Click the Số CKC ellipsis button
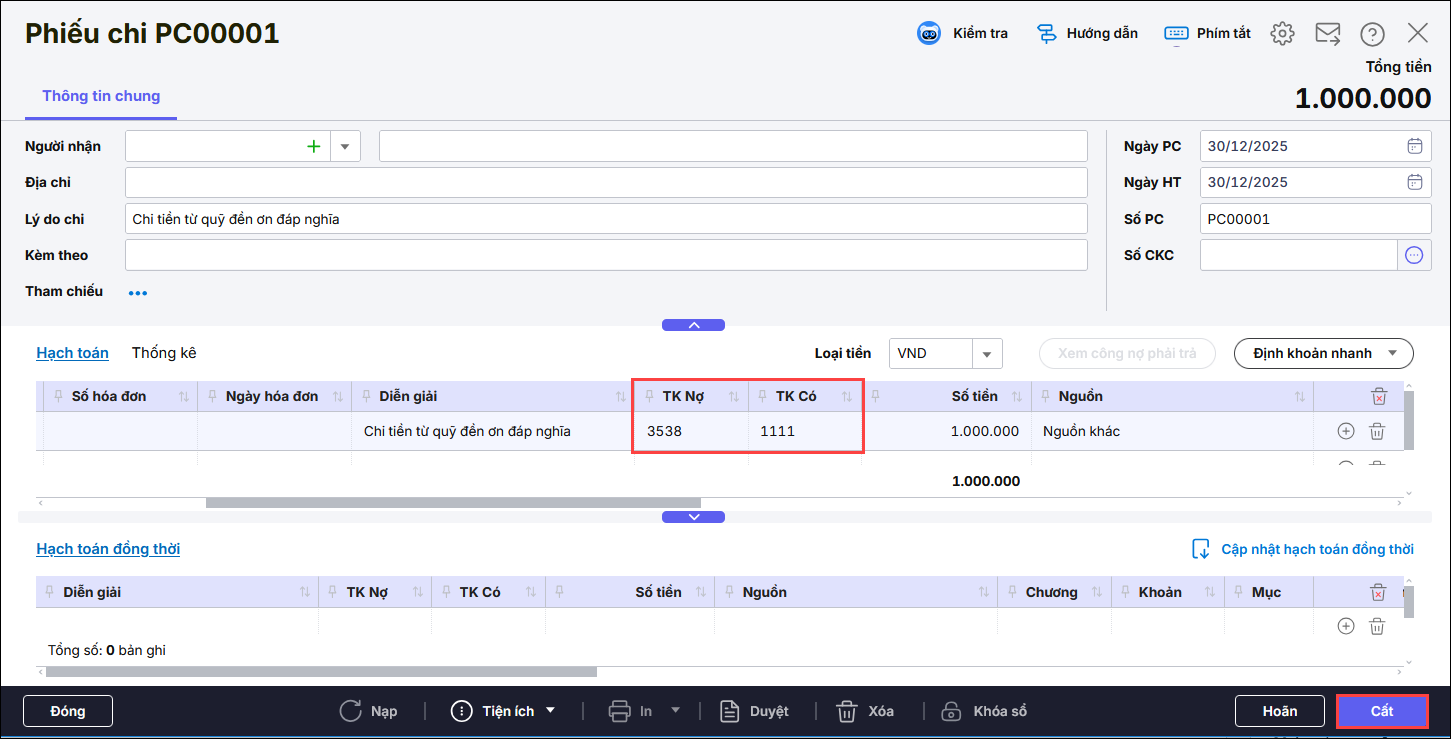Screen dimensions: 1451x739 (x=1413, y=255)
